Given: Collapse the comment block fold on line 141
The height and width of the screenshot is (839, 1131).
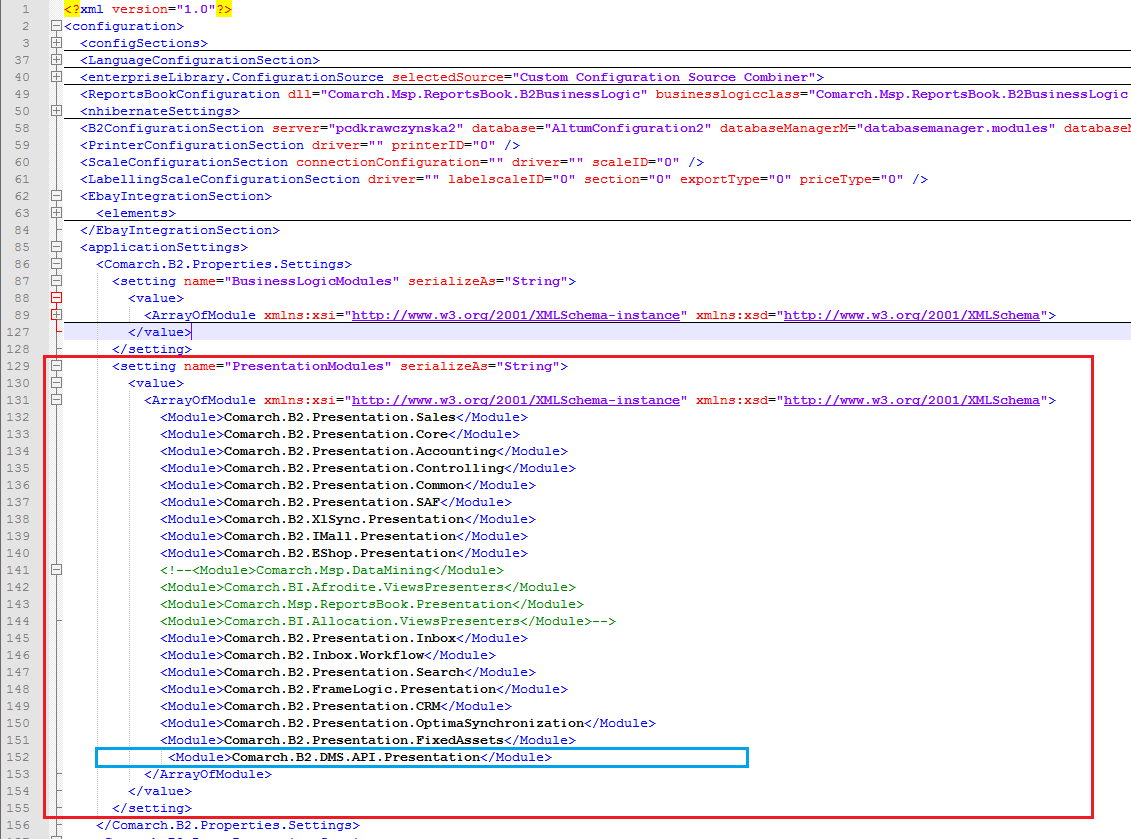Looking at the screenshot, I should point(56,570).
